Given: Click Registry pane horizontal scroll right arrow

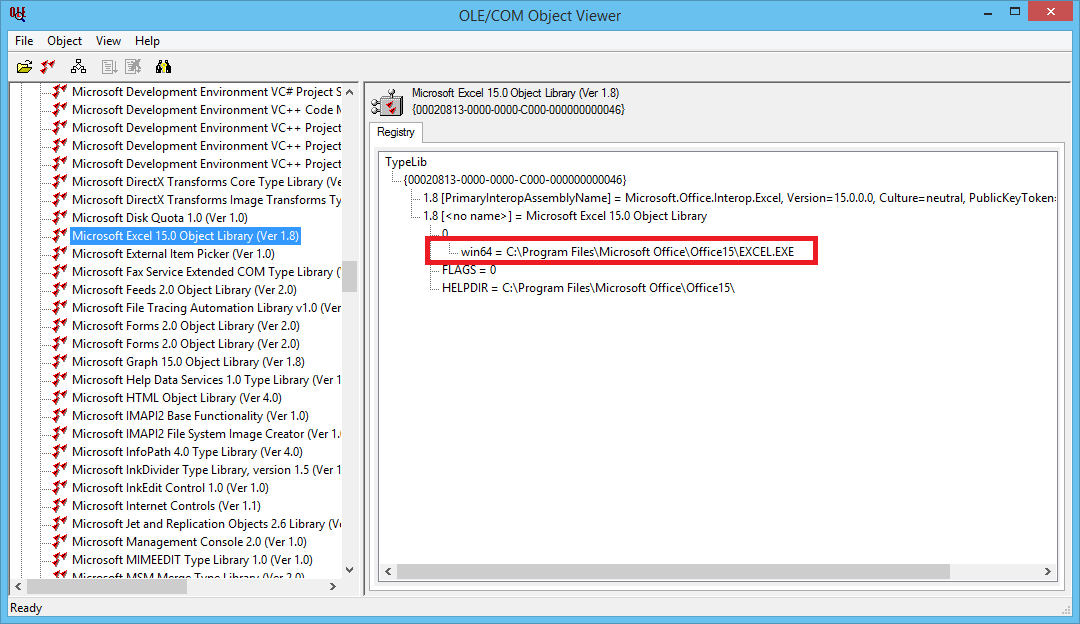Looking at the screenshot, I should [1048, 572].
